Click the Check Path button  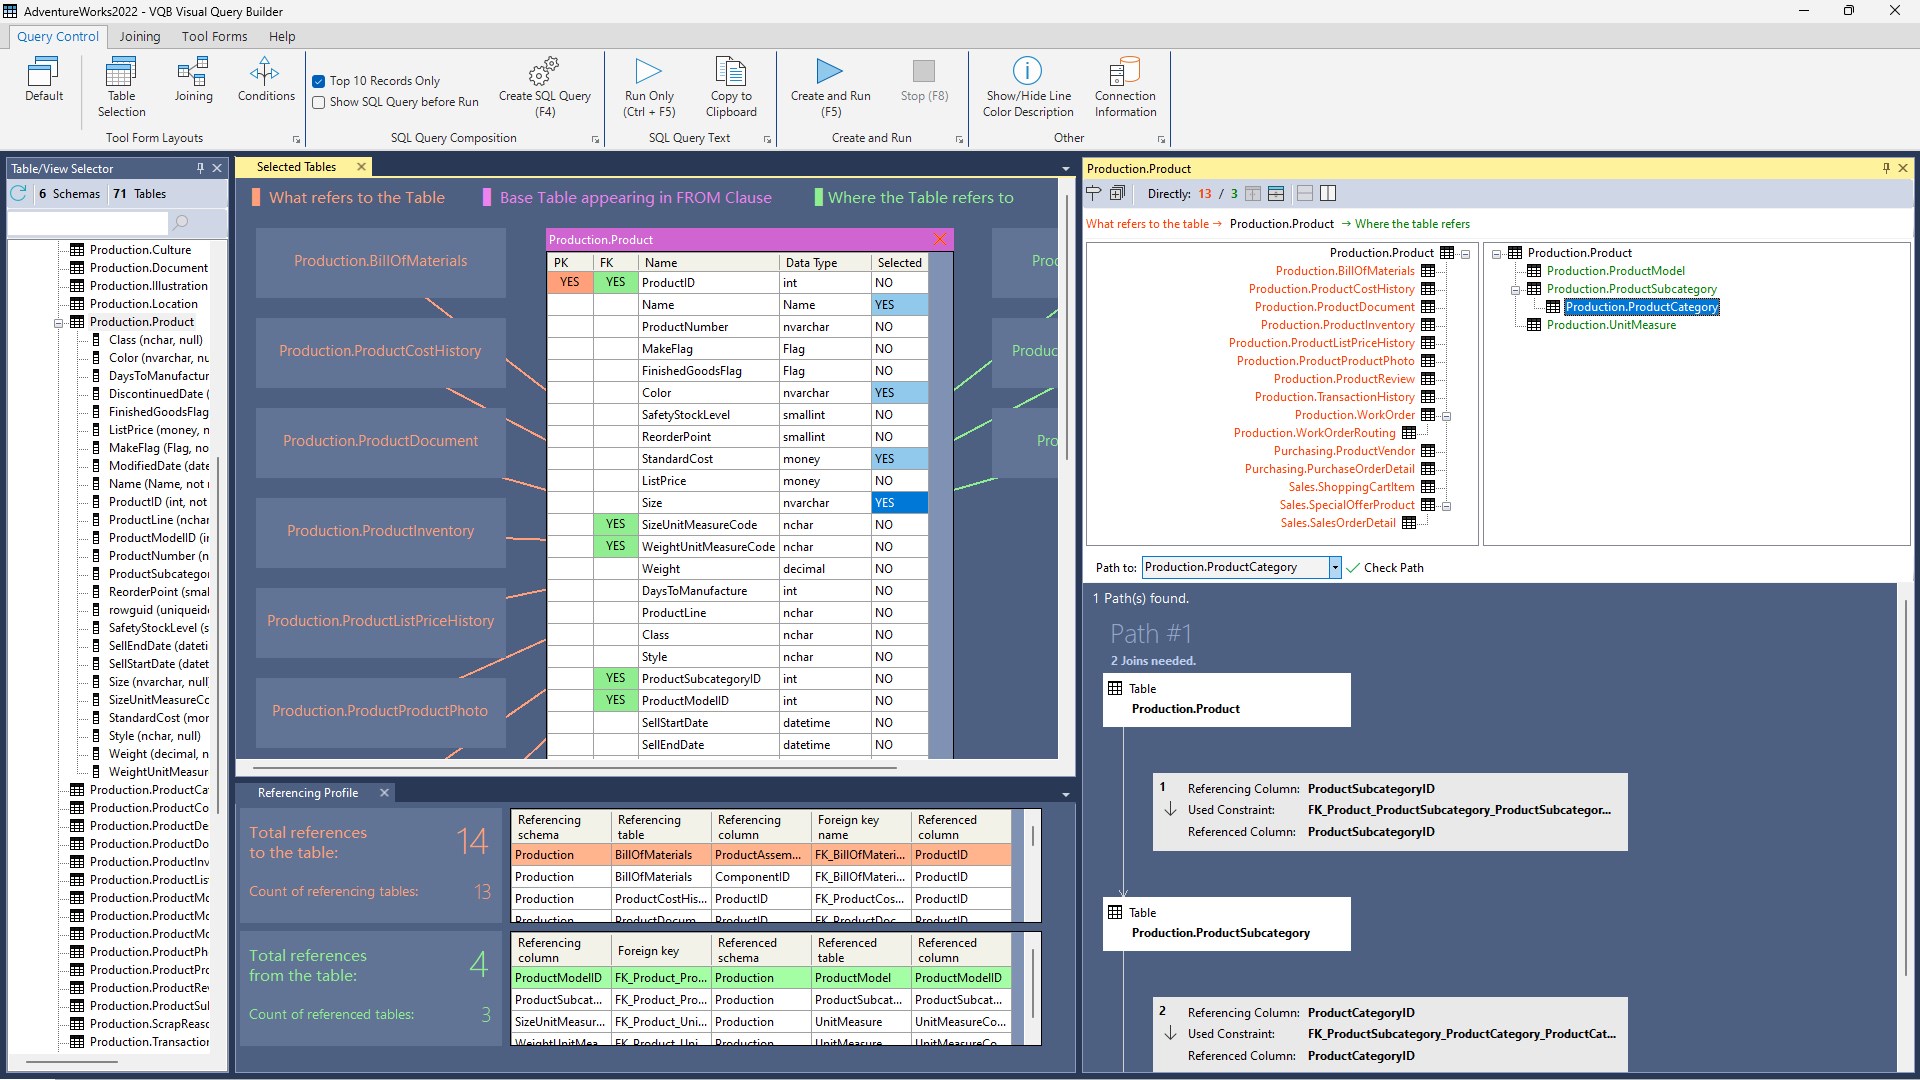pyautogui.click(x=1384, y=568)
